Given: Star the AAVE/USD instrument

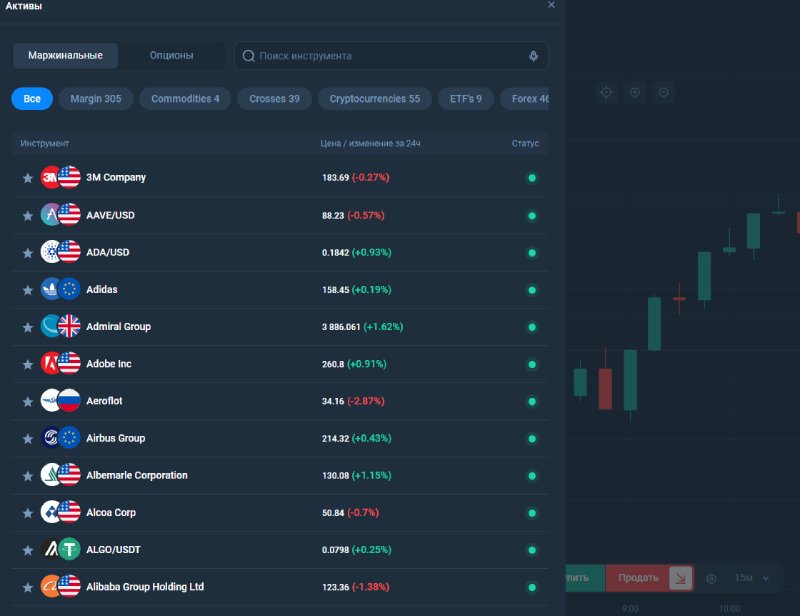Looking at the screenshot, I should (x=28, y=216).
